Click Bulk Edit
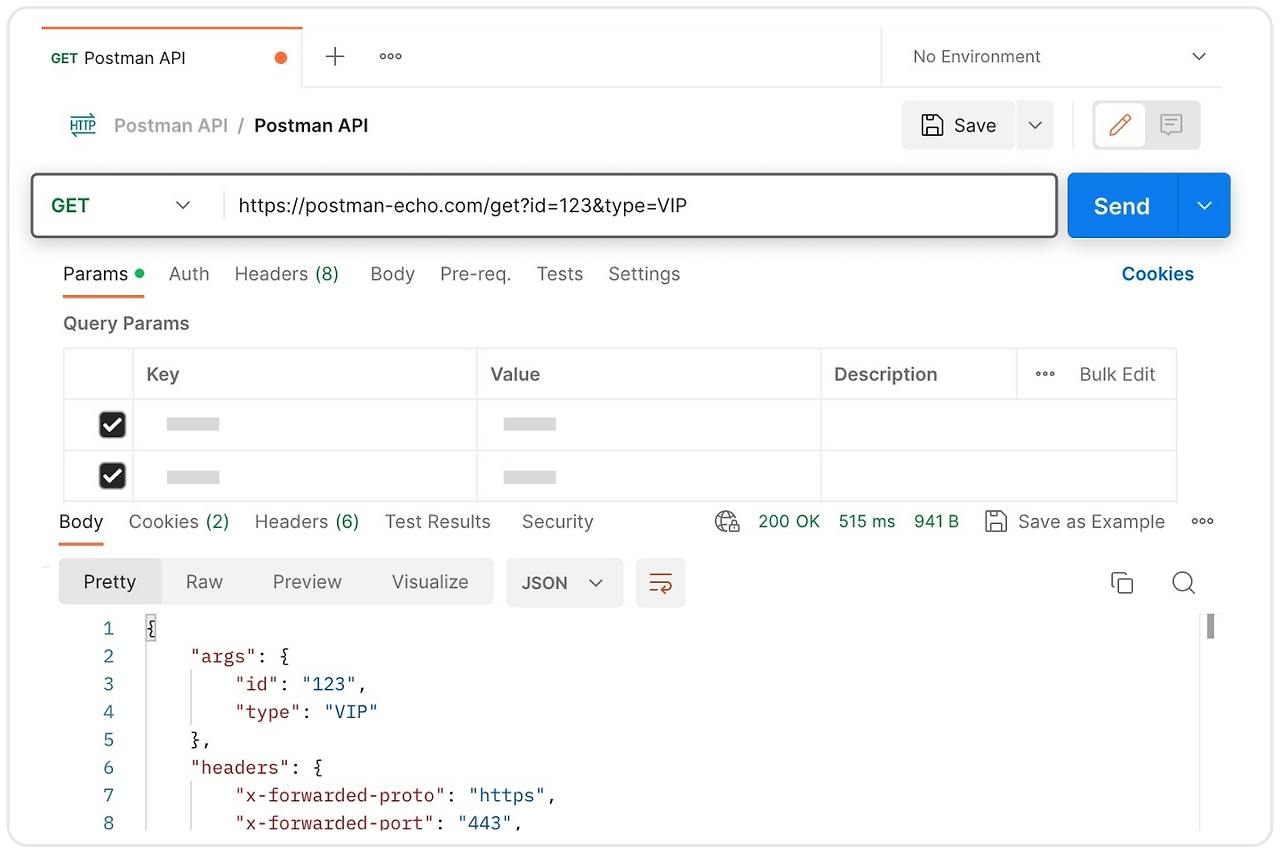1280x853 pixels. coord(1117,374)
